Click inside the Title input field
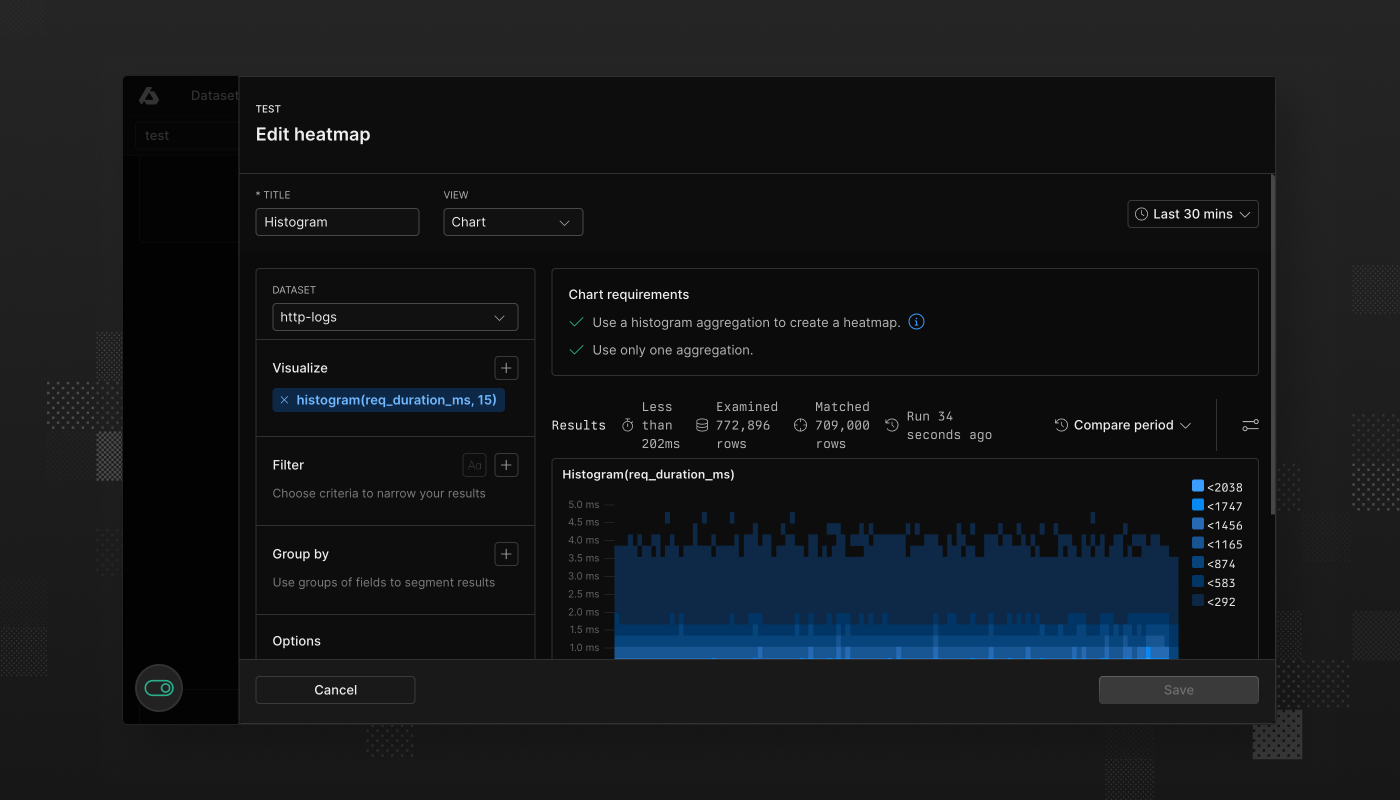This screenshot has height=800, width=1400. (337, 221)
